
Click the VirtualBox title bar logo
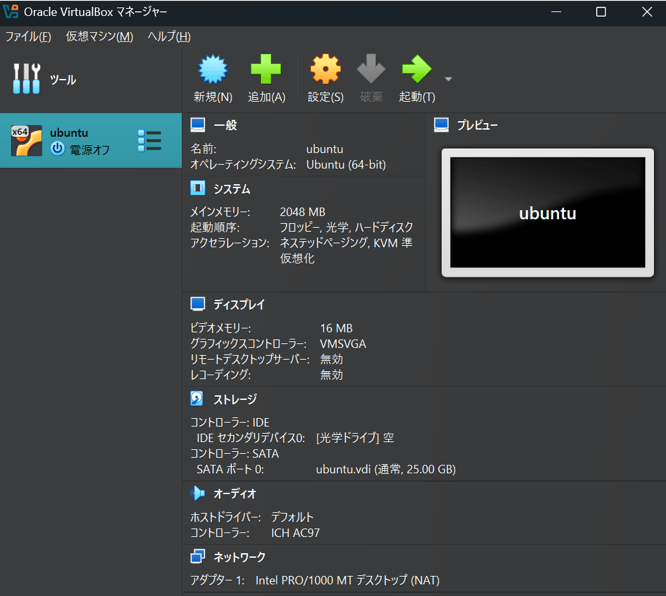click(11, 11)
